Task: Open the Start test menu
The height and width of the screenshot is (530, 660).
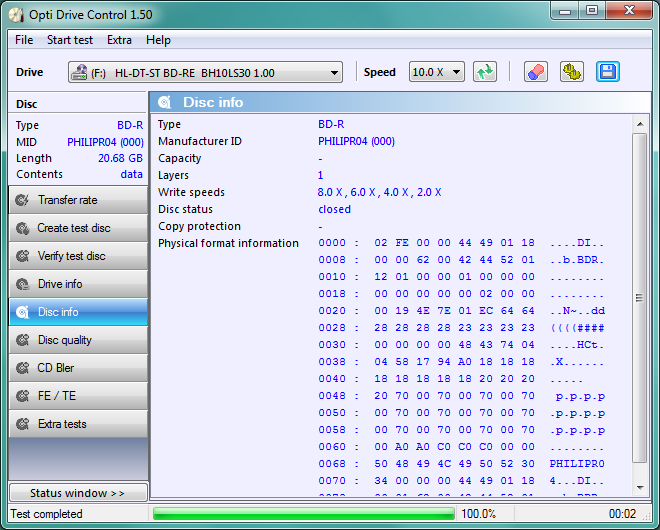Action: pos(70,40)
